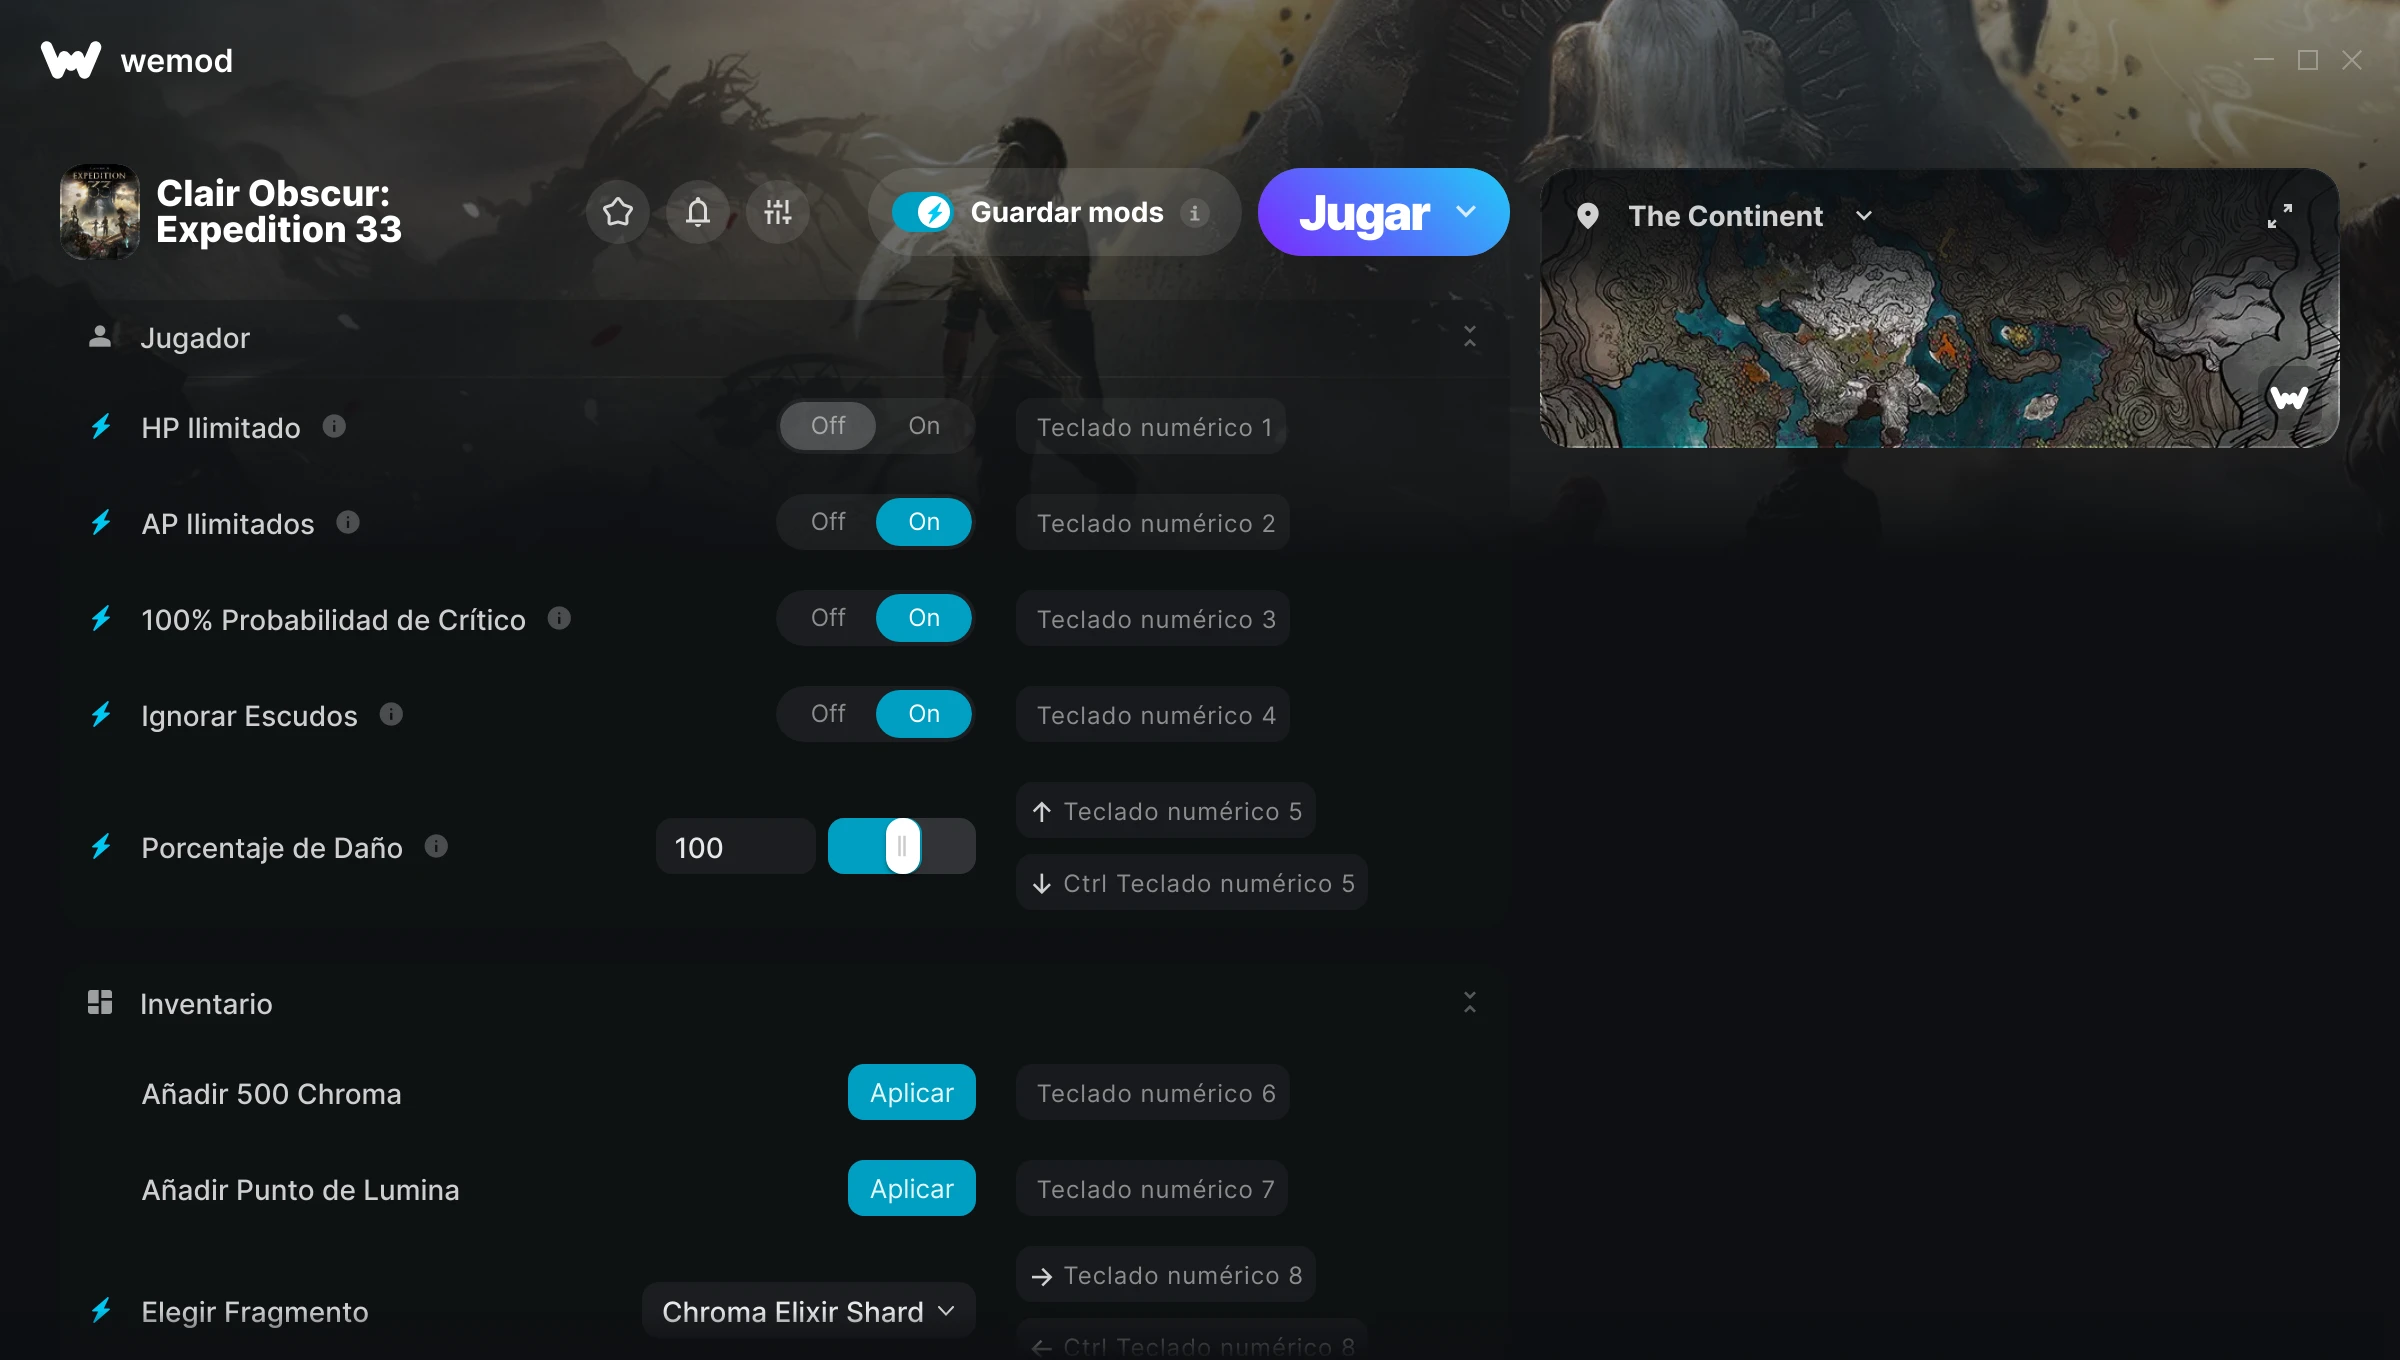The width and height of the screenshot is (2400, 1360).
Task: Open the Chroma Elixir Shard dropdown
Action: 808,1311
